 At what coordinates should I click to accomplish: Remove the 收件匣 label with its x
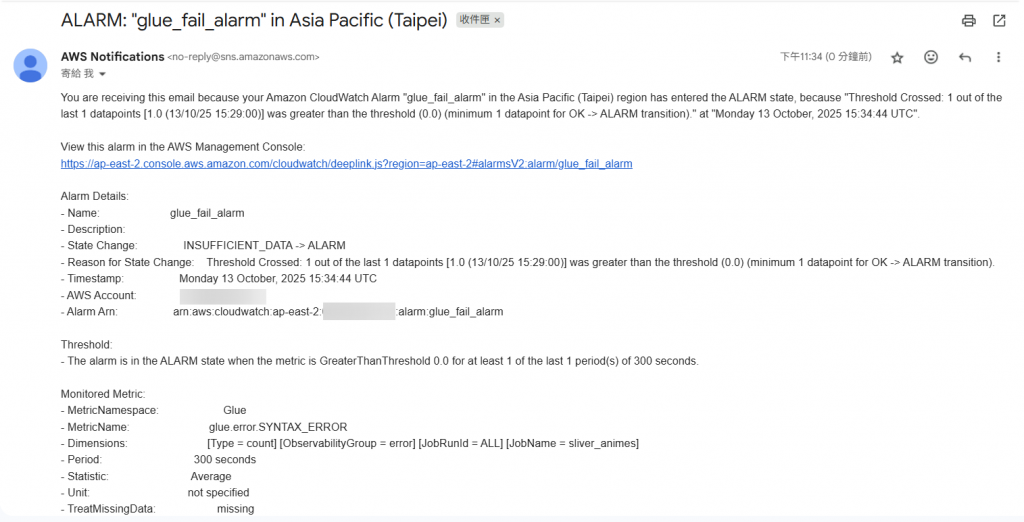497,20
